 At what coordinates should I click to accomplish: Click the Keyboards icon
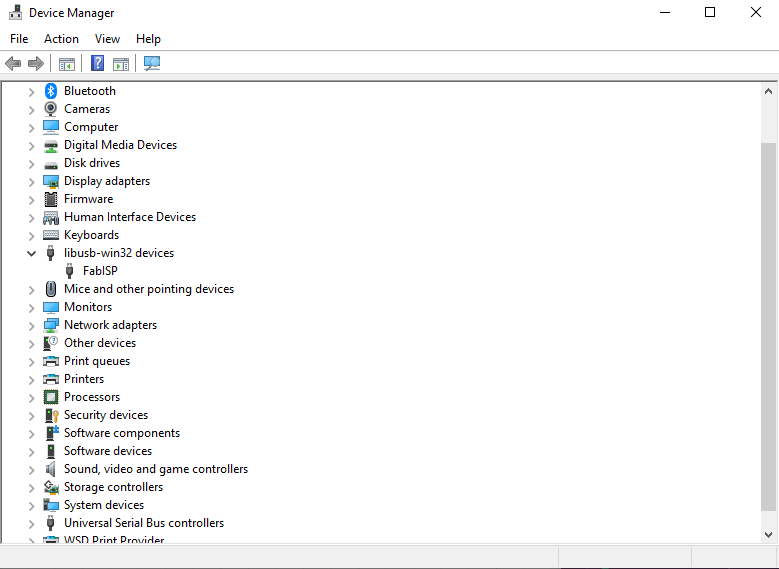(x=51, y=235)
